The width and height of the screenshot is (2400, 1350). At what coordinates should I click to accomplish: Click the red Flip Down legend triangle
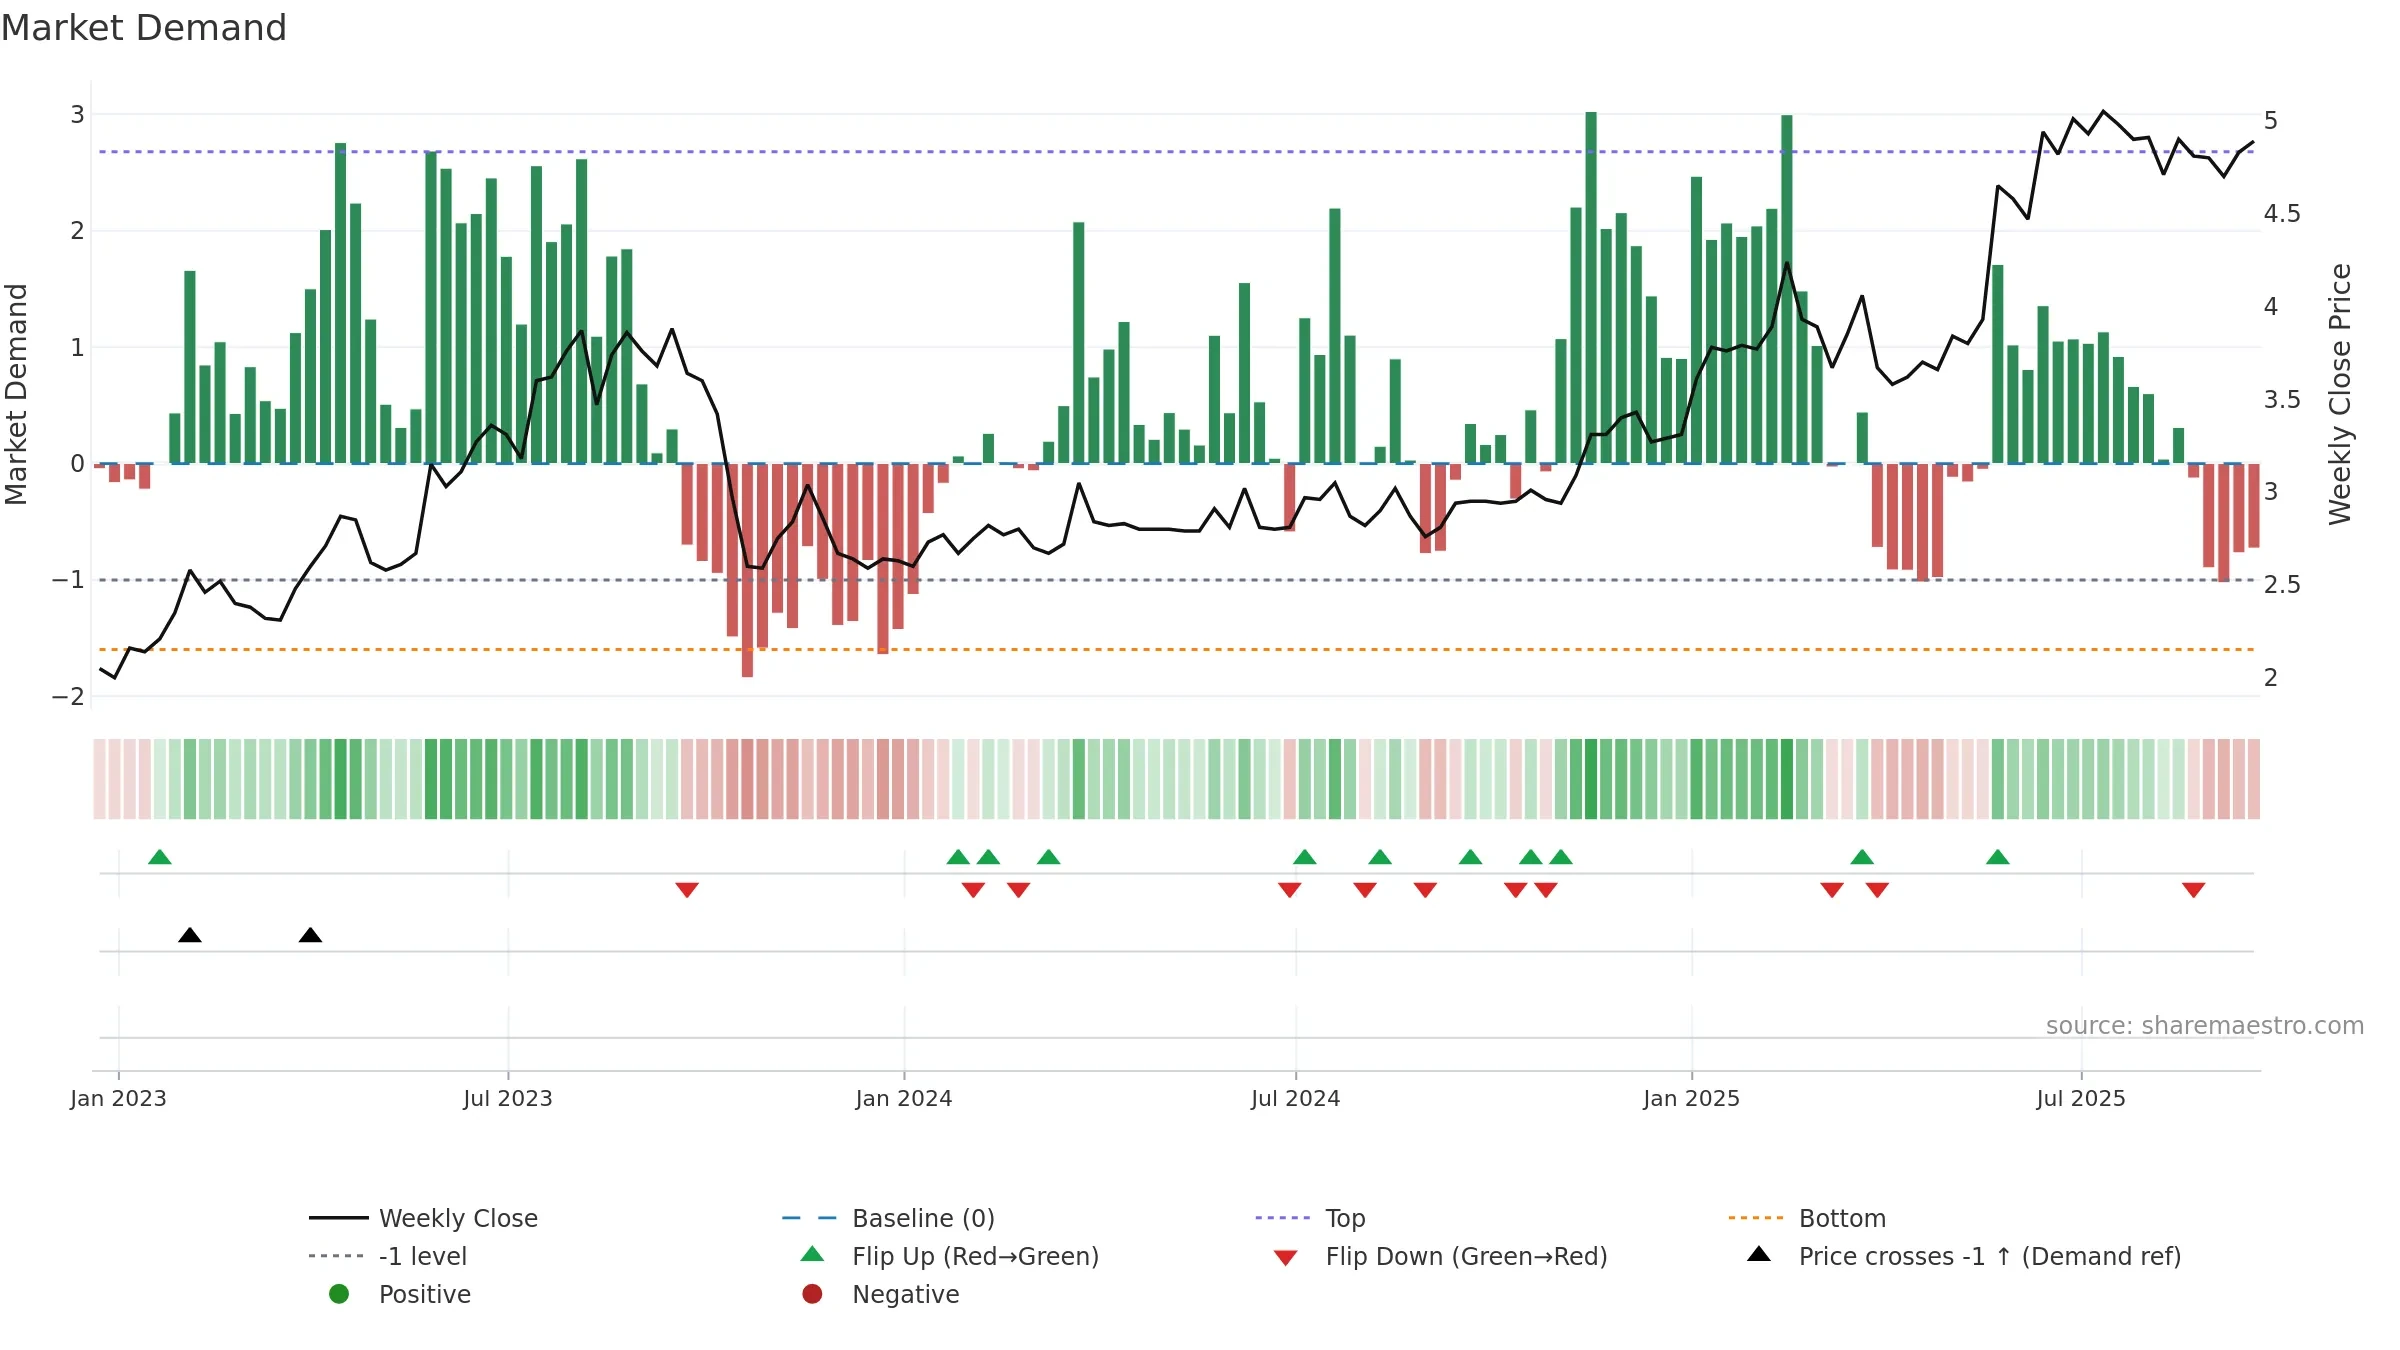(x=1286, y=1258)
